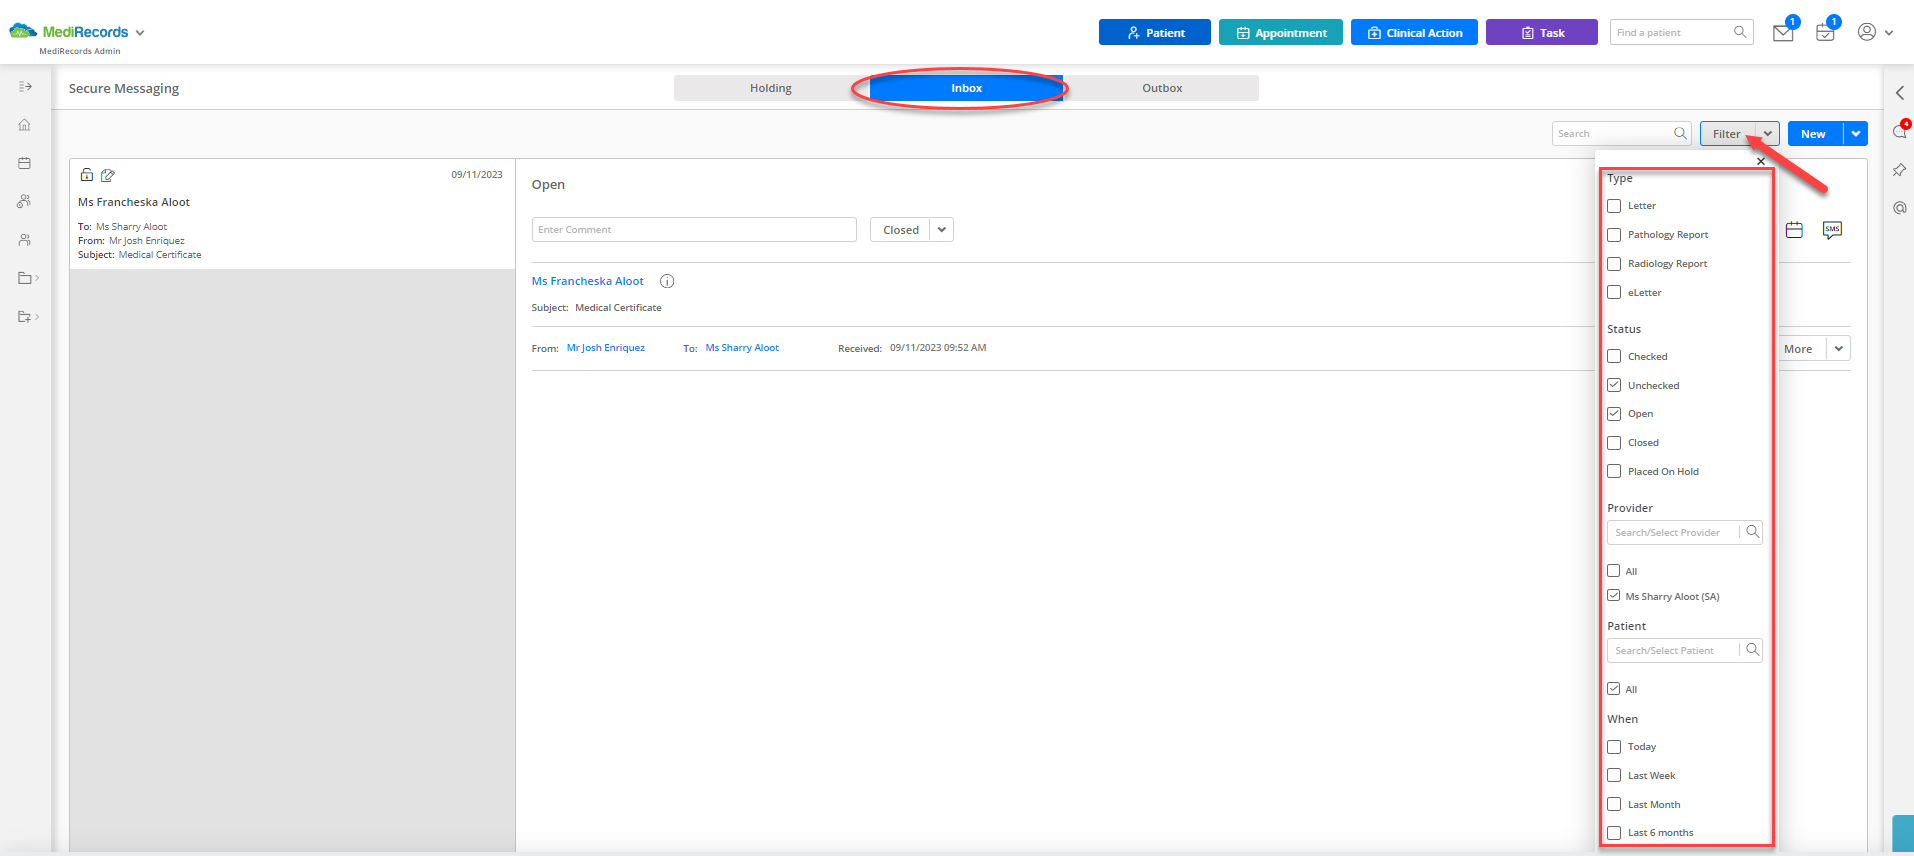Switch to the Outbox tab
The height and width of the screenshot is (856, 1914).
tap(1162, 88)
